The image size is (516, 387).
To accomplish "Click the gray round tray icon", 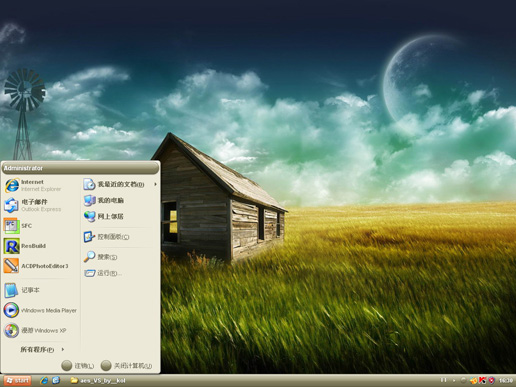I will coord(463,380).
